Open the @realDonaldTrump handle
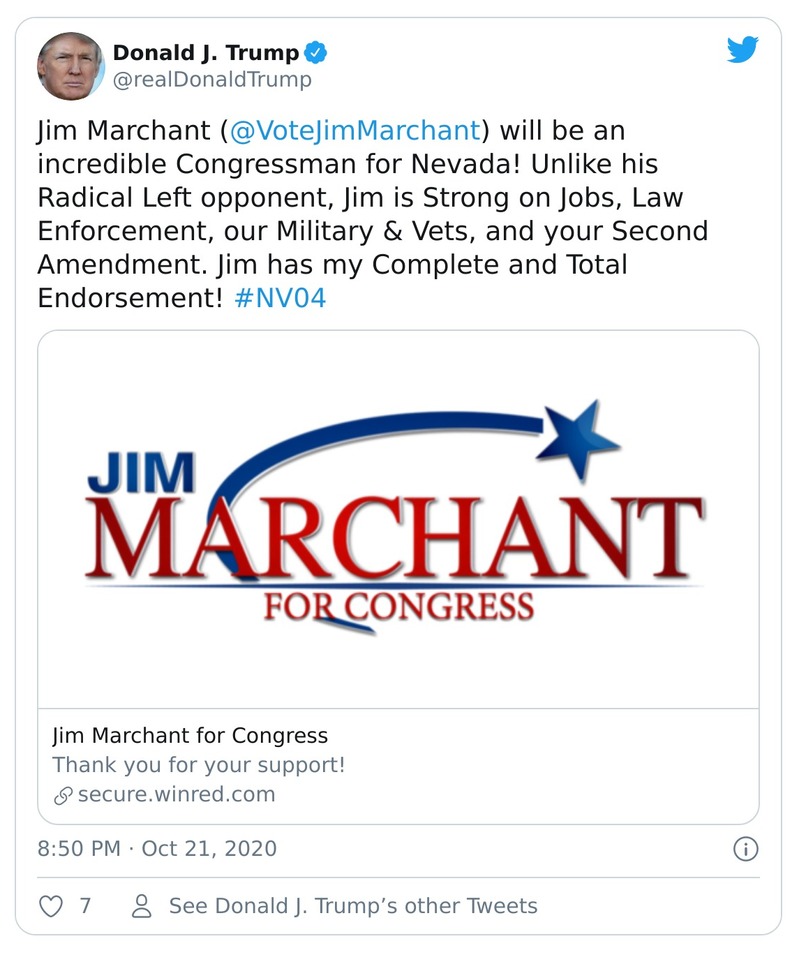Image resolution: width=799 pixels, height=955 pixels. (212, 80)
